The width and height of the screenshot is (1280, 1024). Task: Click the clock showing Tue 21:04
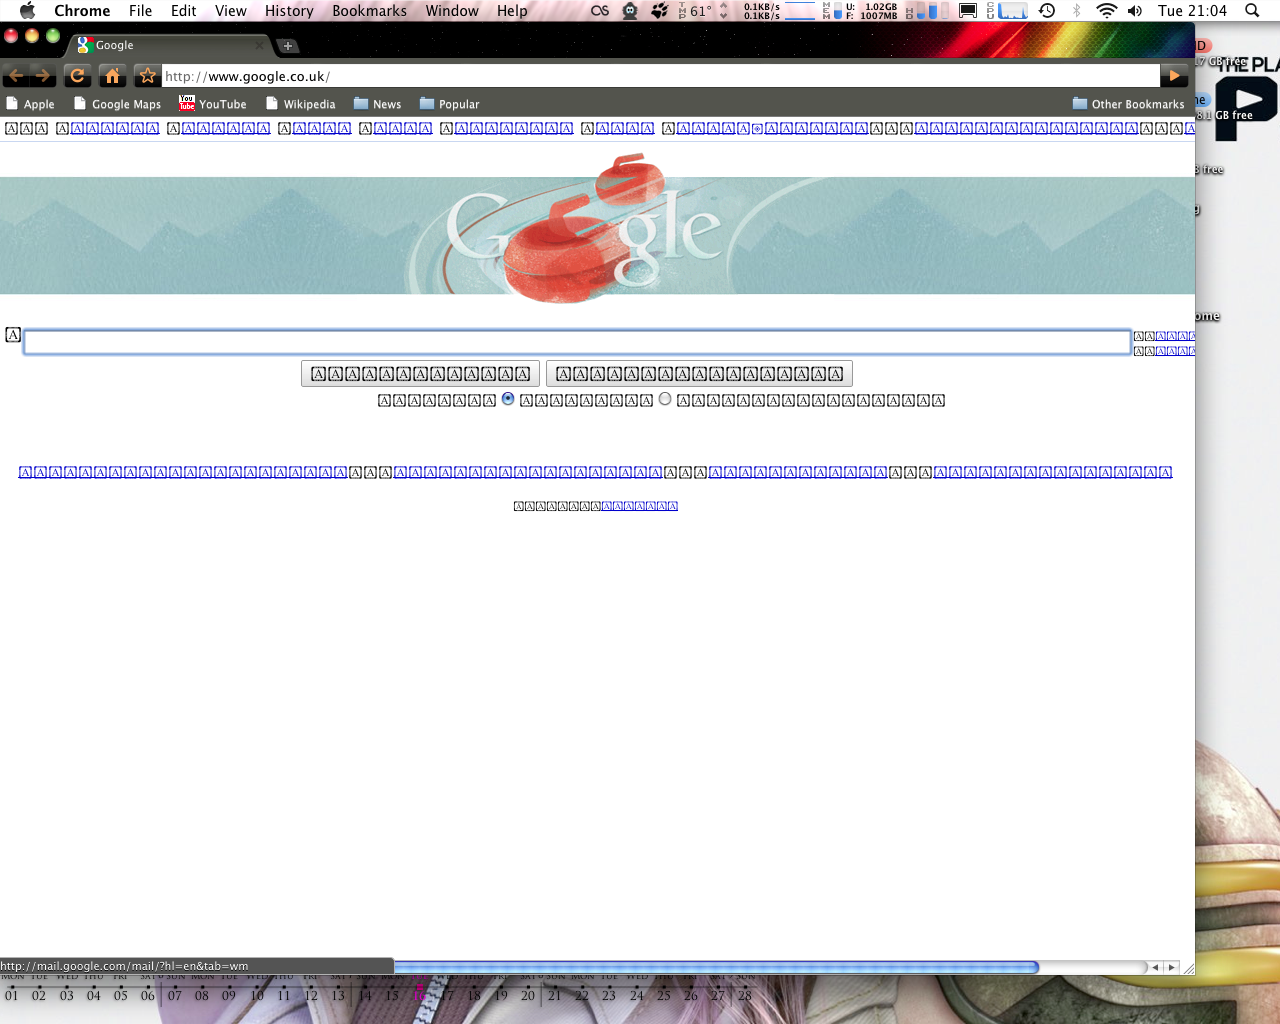tap(1192, 11)
